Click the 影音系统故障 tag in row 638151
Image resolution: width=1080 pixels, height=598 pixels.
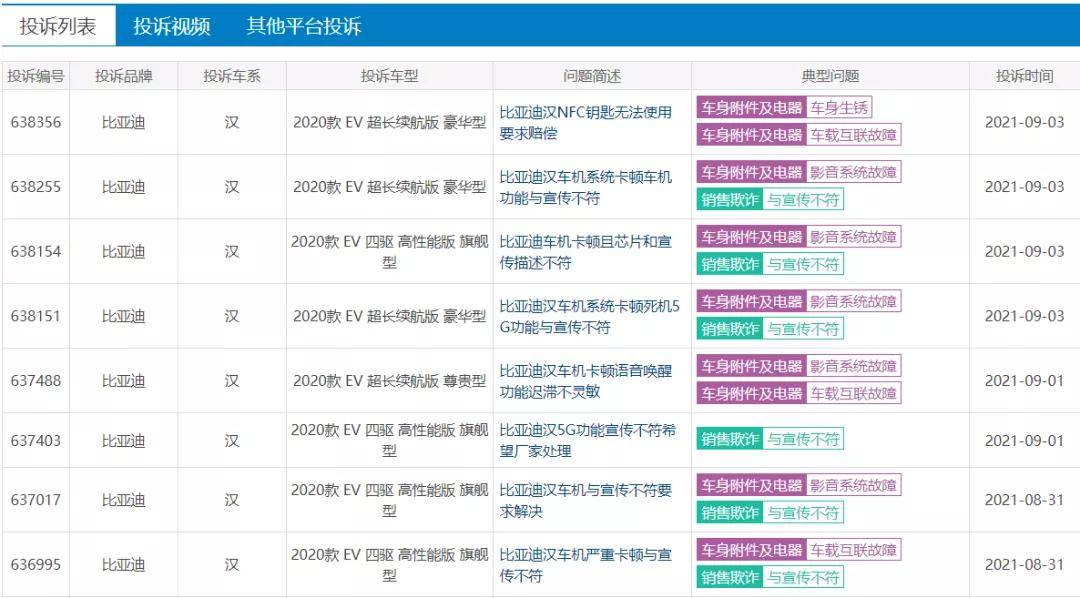pyautogui.click(x=853, y=302)
